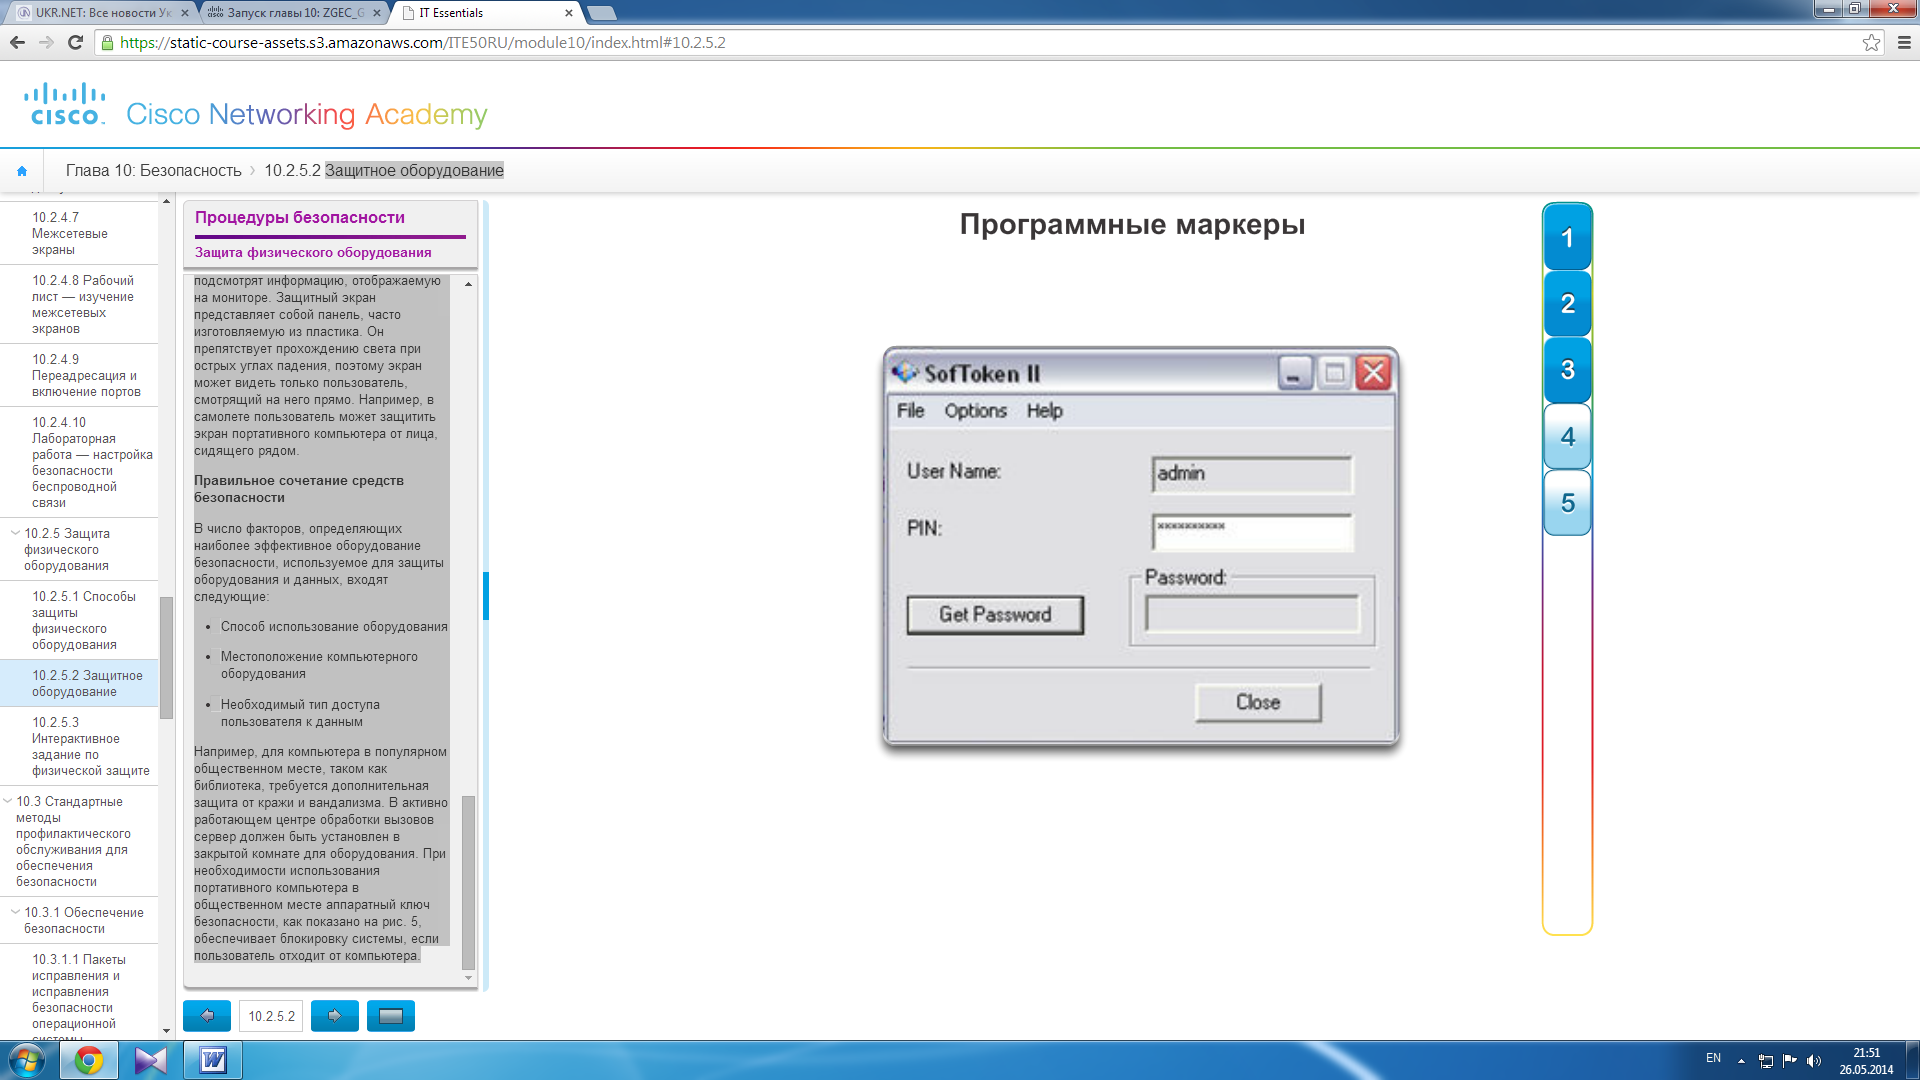Click 10.2.5.2 Защитное оборудование breadcrumb
1920x1080 pixels.
pyautogui.click(x=384, y=171)
